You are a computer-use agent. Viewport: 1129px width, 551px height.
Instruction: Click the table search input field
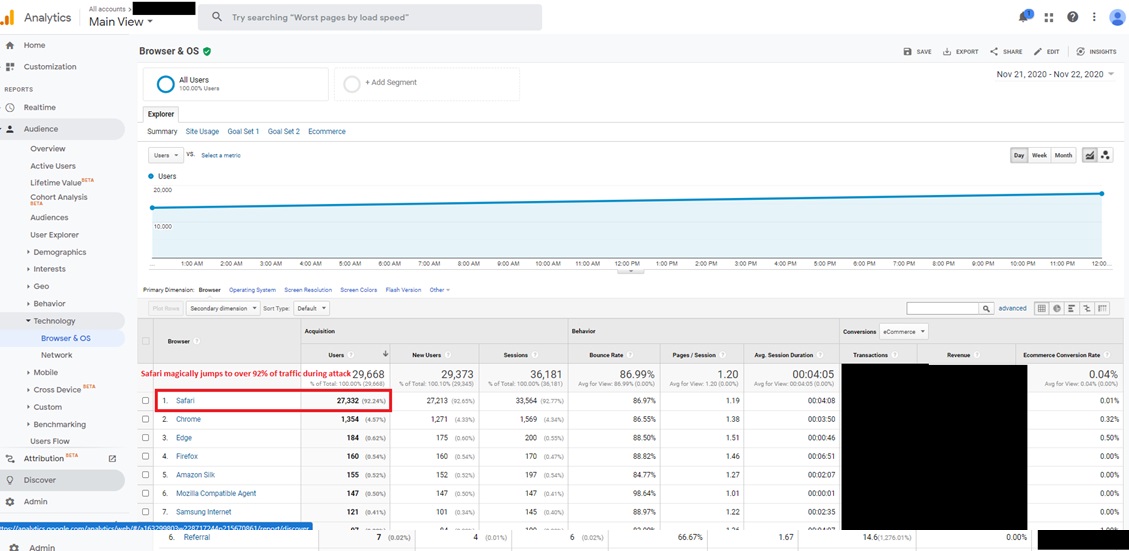[x=943, y=308]
